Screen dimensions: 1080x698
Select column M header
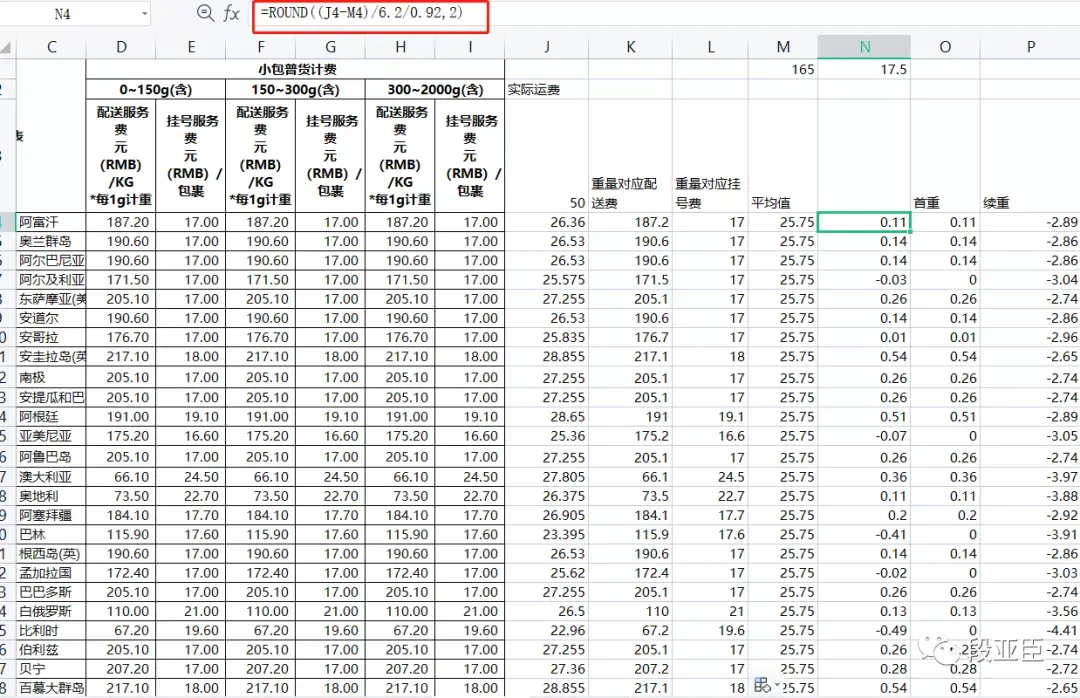783,47
